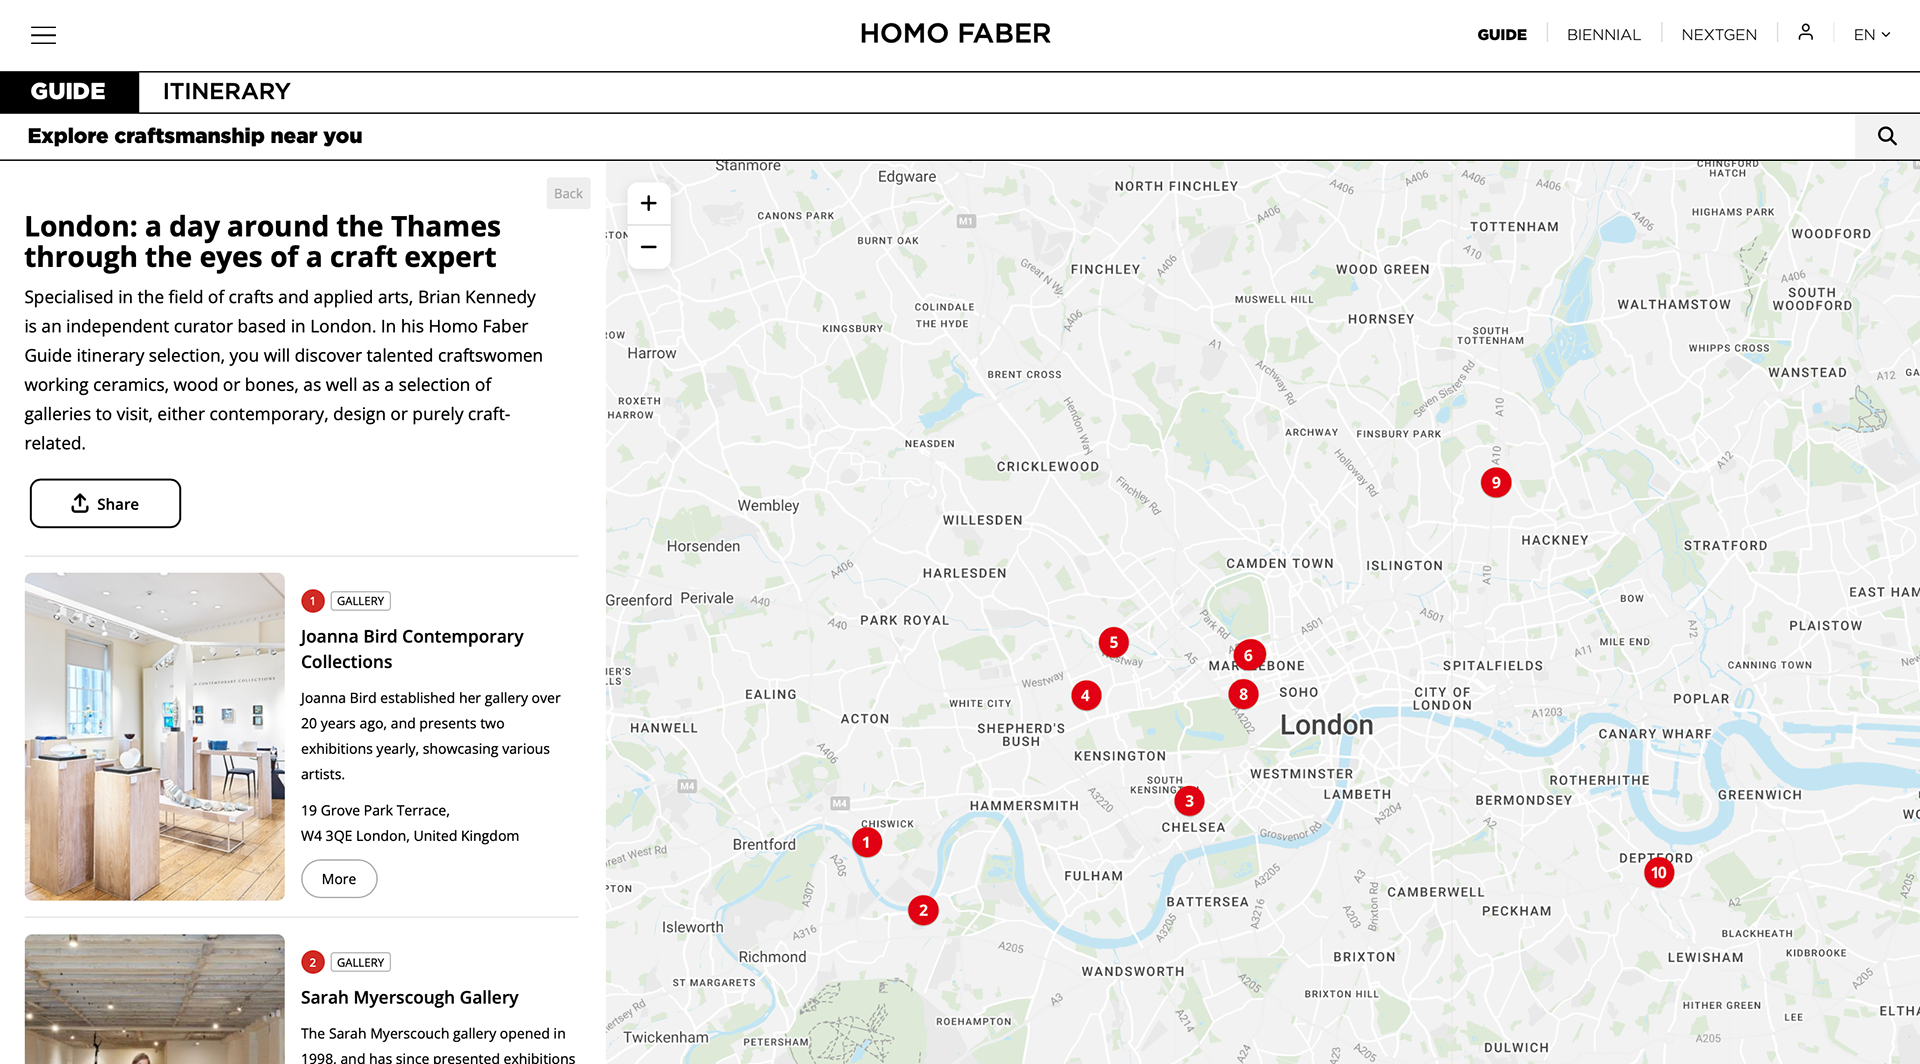
Task: Open BIENNIAL in the top navigation
Action: tap(1604, 34)
